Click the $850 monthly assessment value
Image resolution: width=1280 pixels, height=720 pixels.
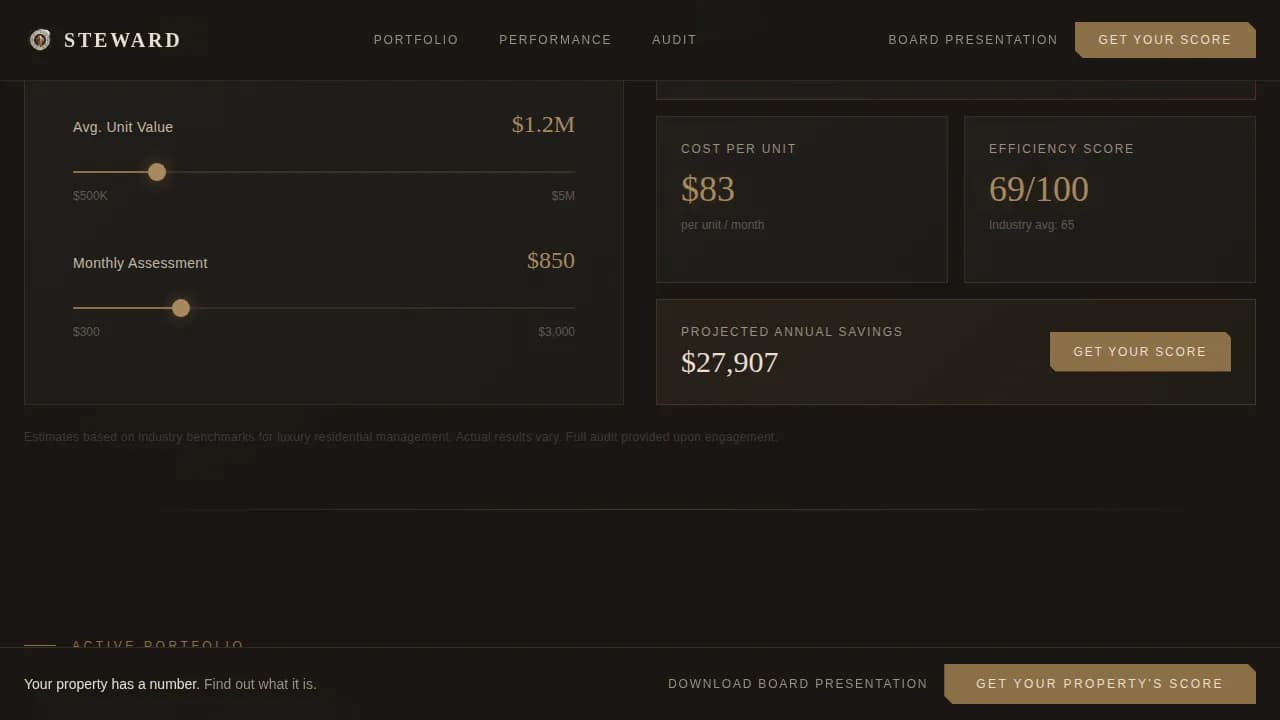[x=551, y=260]
